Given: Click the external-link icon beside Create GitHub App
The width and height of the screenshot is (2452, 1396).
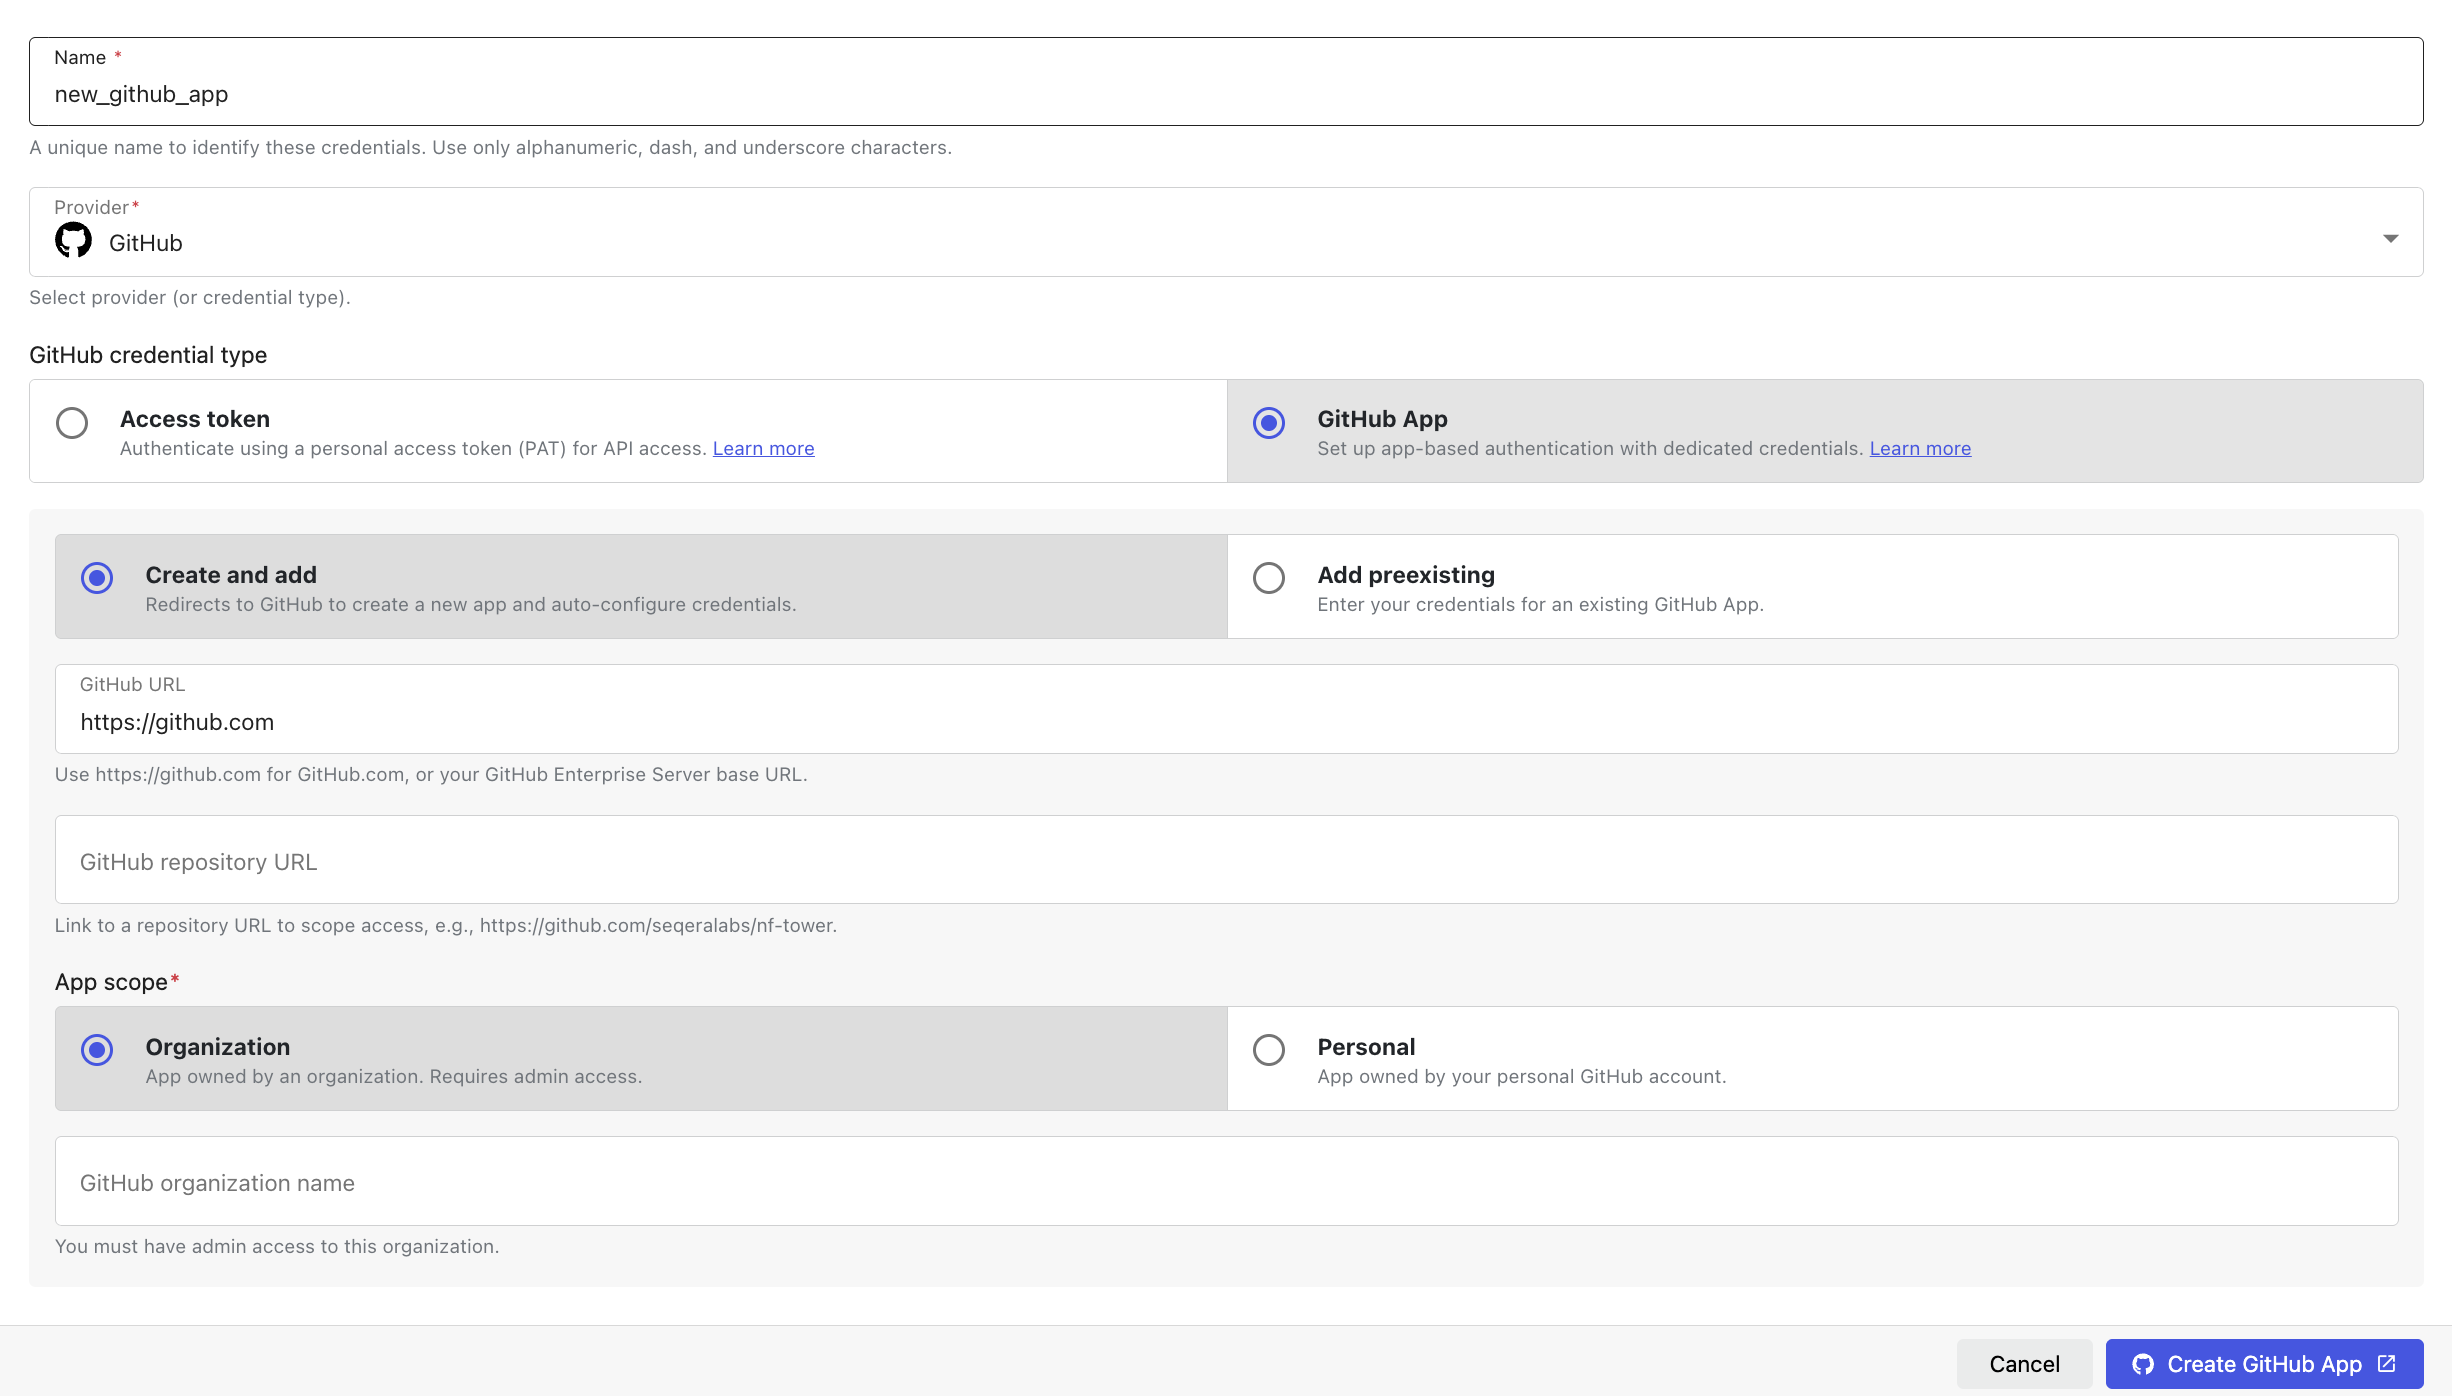Looking at the screenshot, I should (2387, 1363).
